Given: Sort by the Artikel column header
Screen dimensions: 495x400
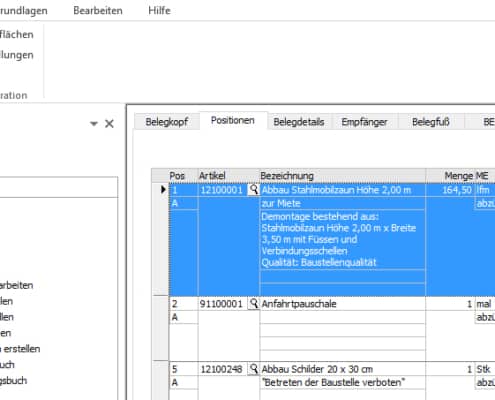Looking at the screenshot, I should 229,176.
